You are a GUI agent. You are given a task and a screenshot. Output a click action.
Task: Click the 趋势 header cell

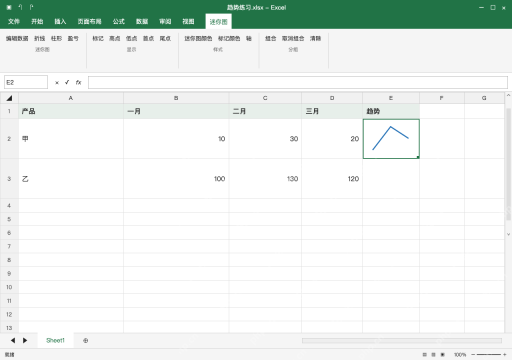click(391, 111)
